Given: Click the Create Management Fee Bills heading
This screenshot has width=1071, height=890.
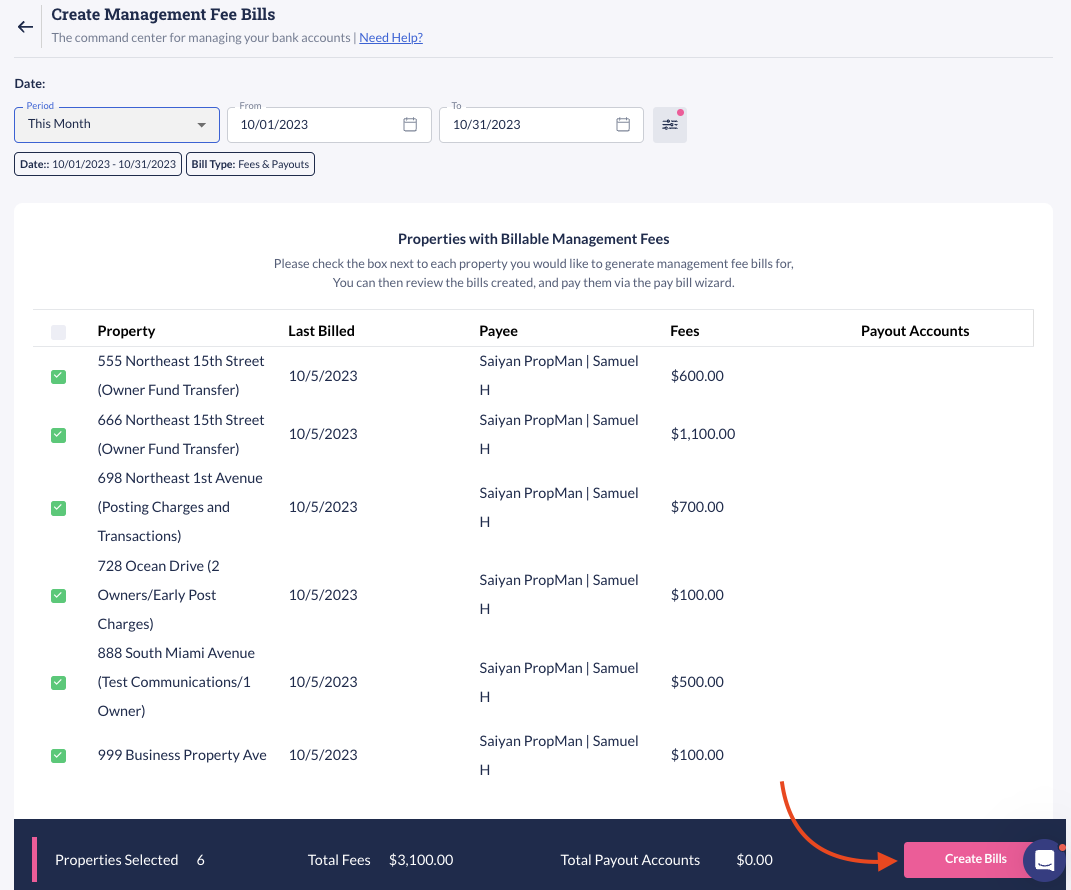Looking at the screenshot, I should pos(163,14).
